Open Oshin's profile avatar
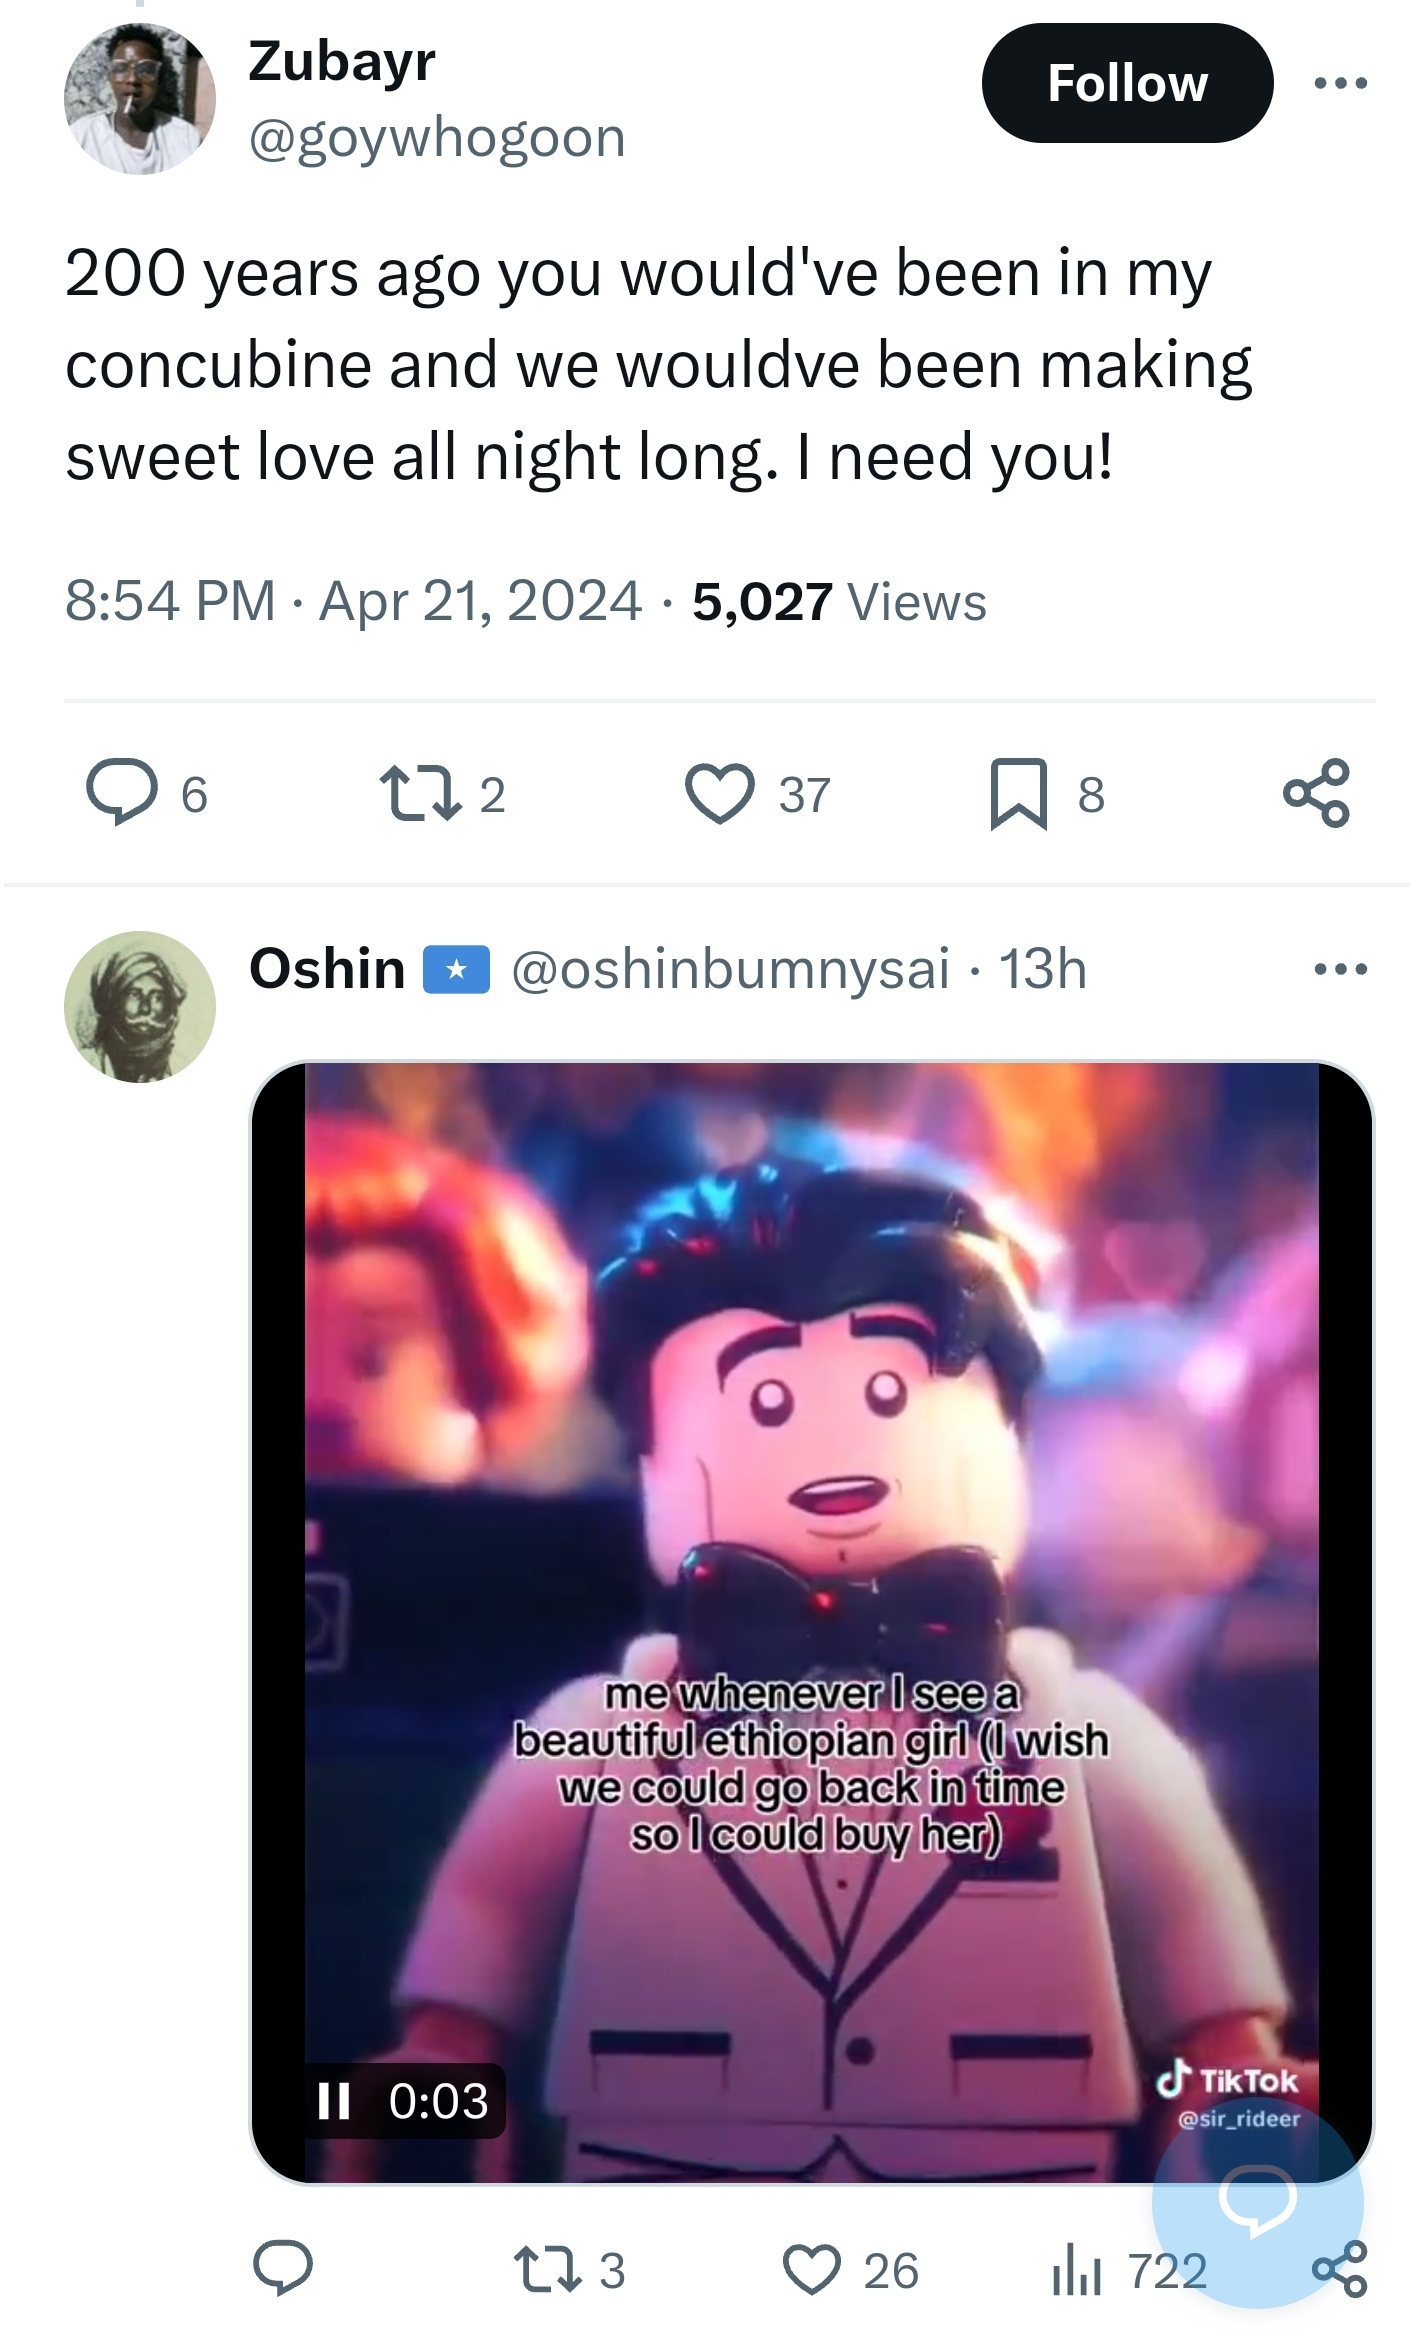Image resolution: width=1410 pixels, height=2346 pixels. [140, 1006]
